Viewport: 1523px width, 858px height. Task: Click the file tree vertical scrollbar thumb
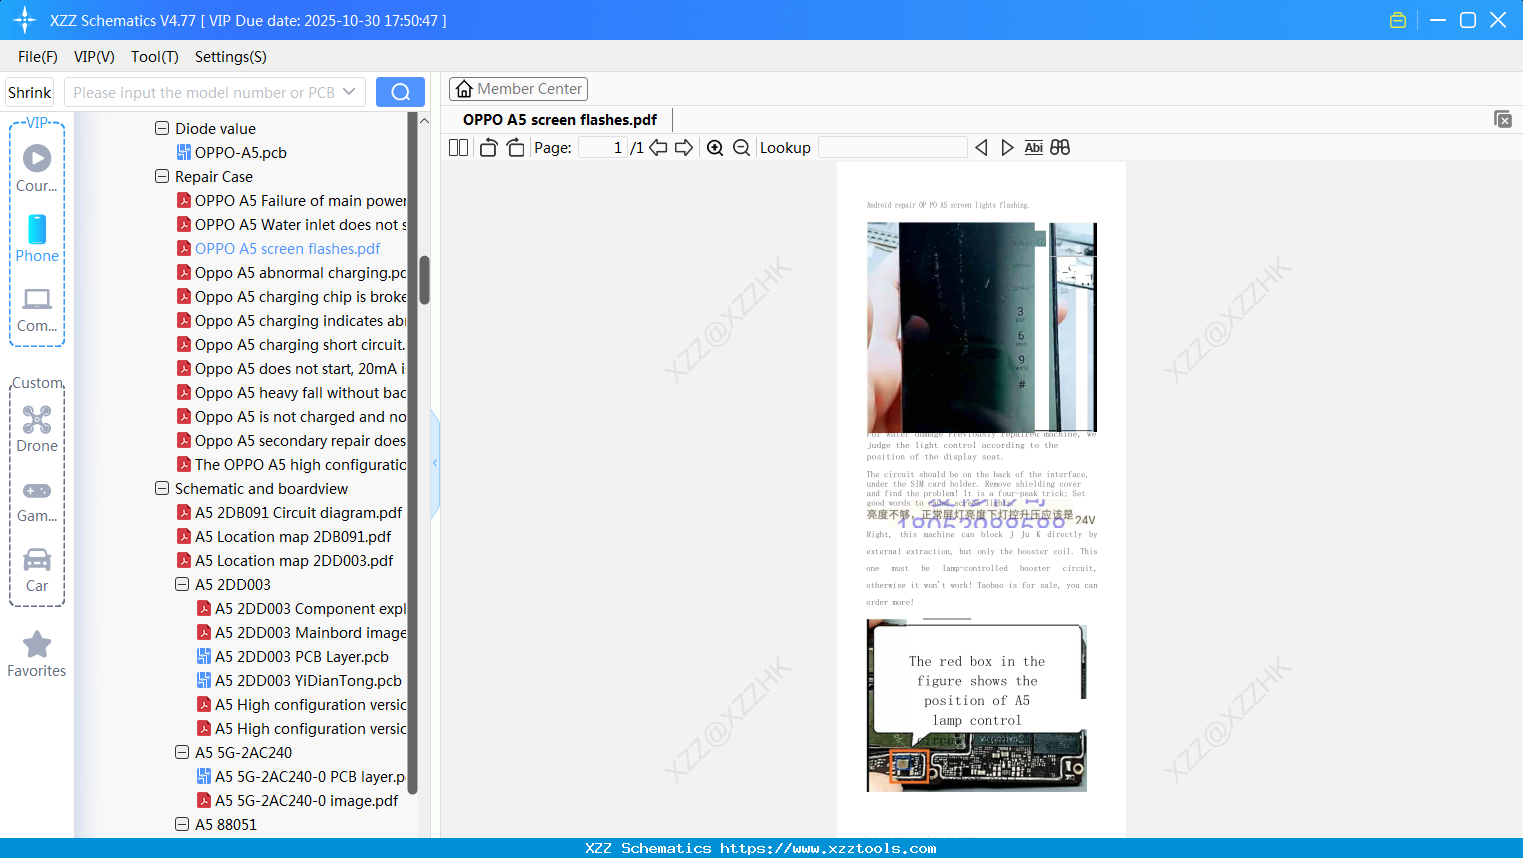424,280
